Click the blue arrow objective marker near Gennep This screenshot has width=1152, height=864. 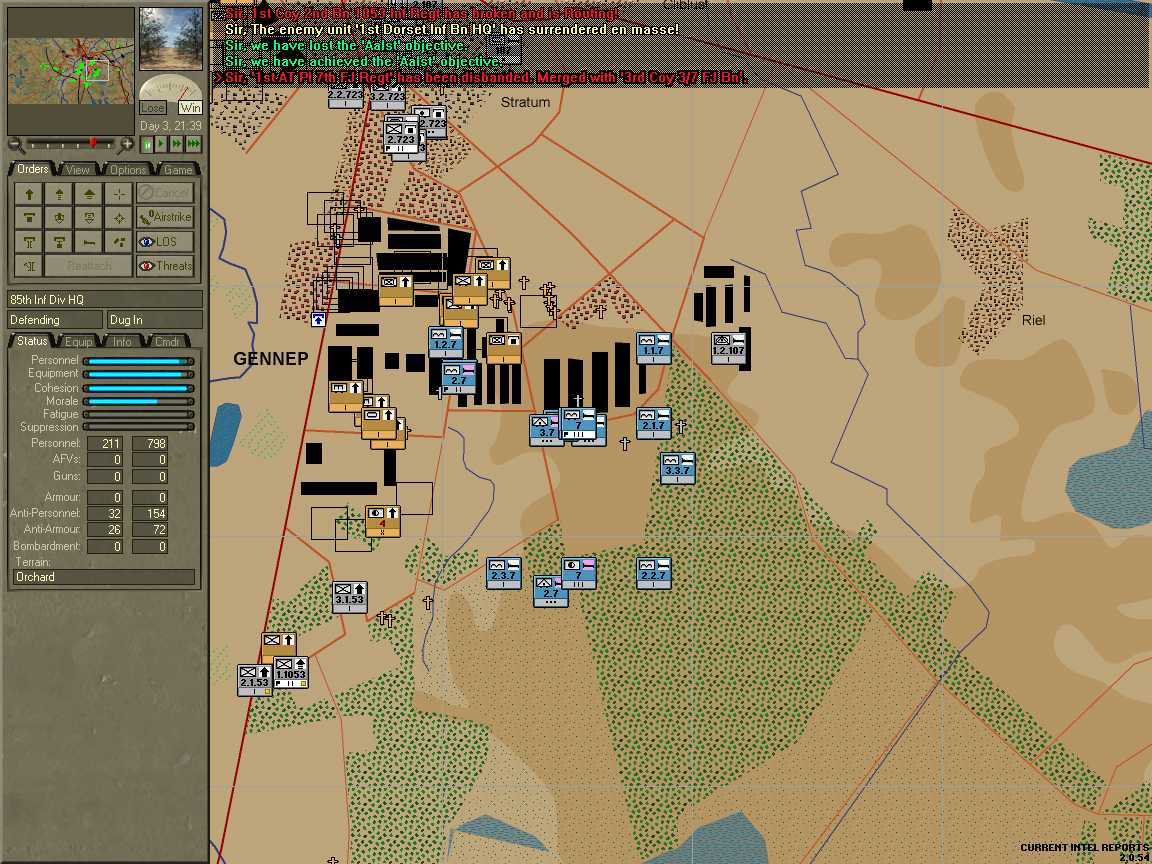318,320
